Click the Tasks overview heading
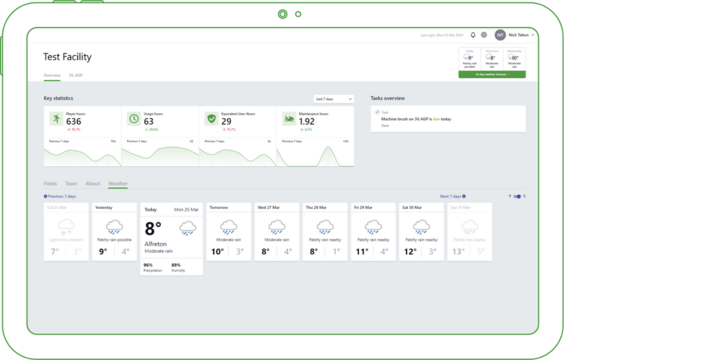Image resolution: width=720 pixels, height=360 pixels. [x=388, y=98]
